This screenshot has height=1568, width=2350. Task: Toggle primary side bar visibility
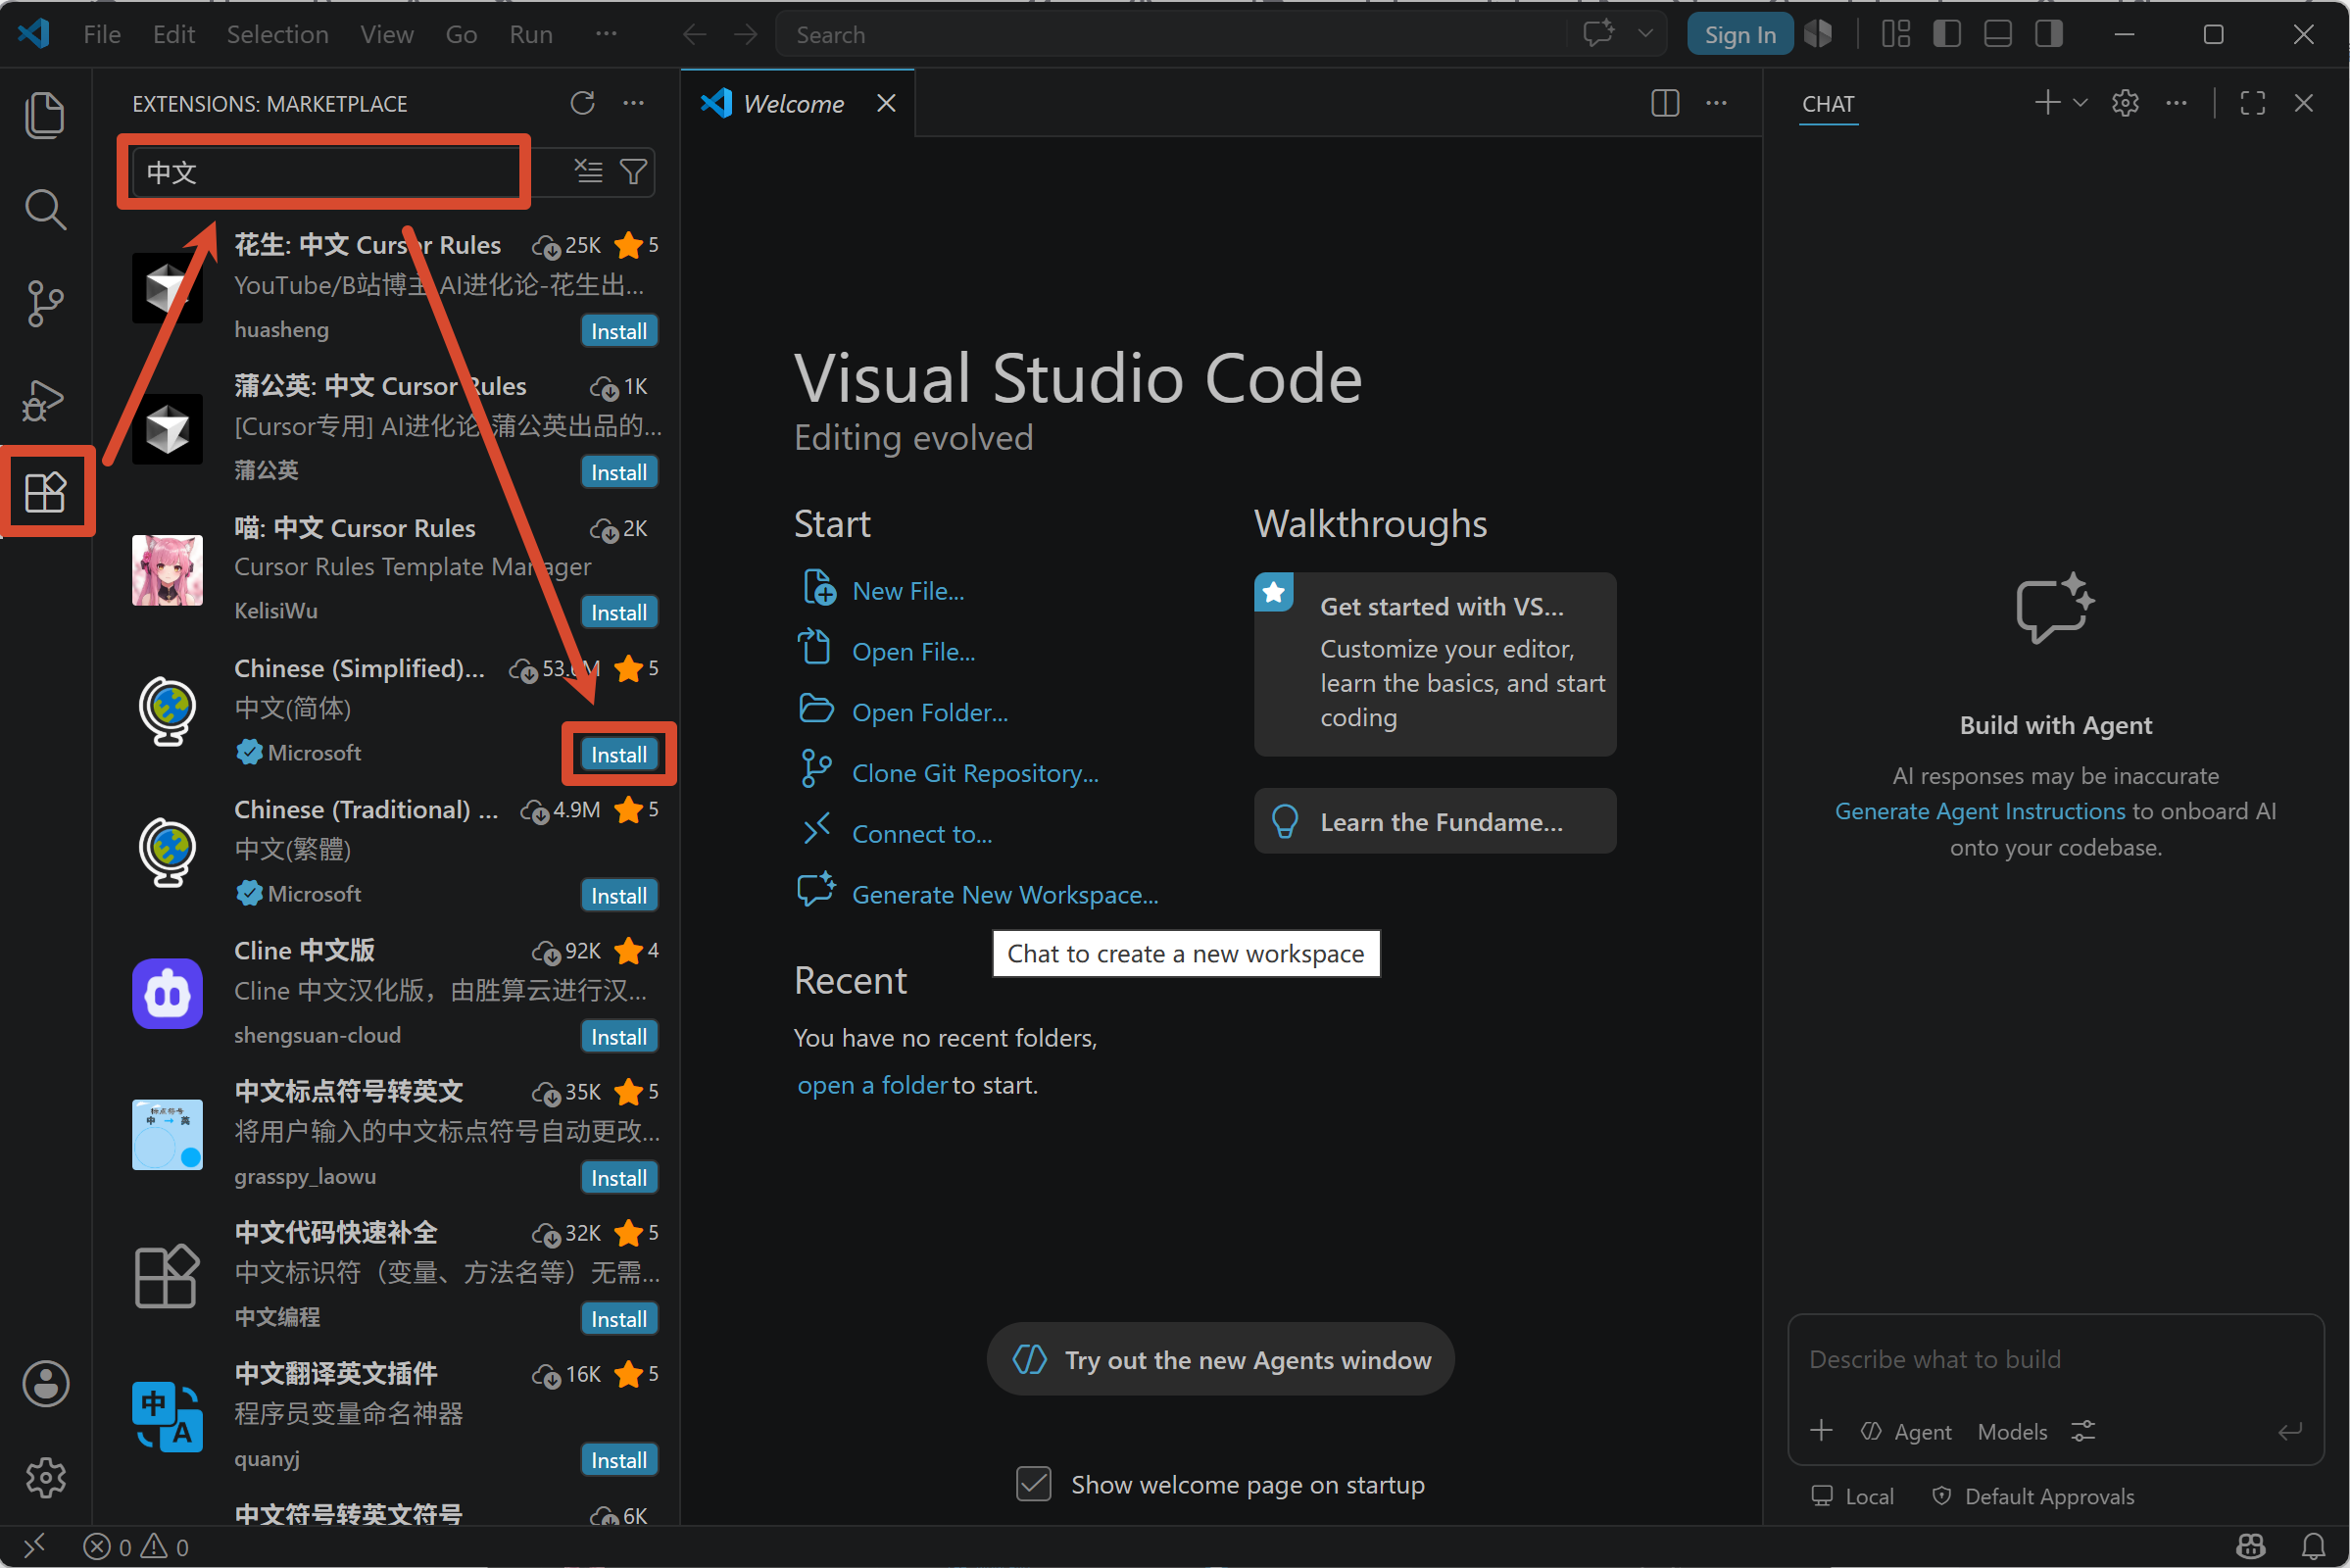point(1946,35)
